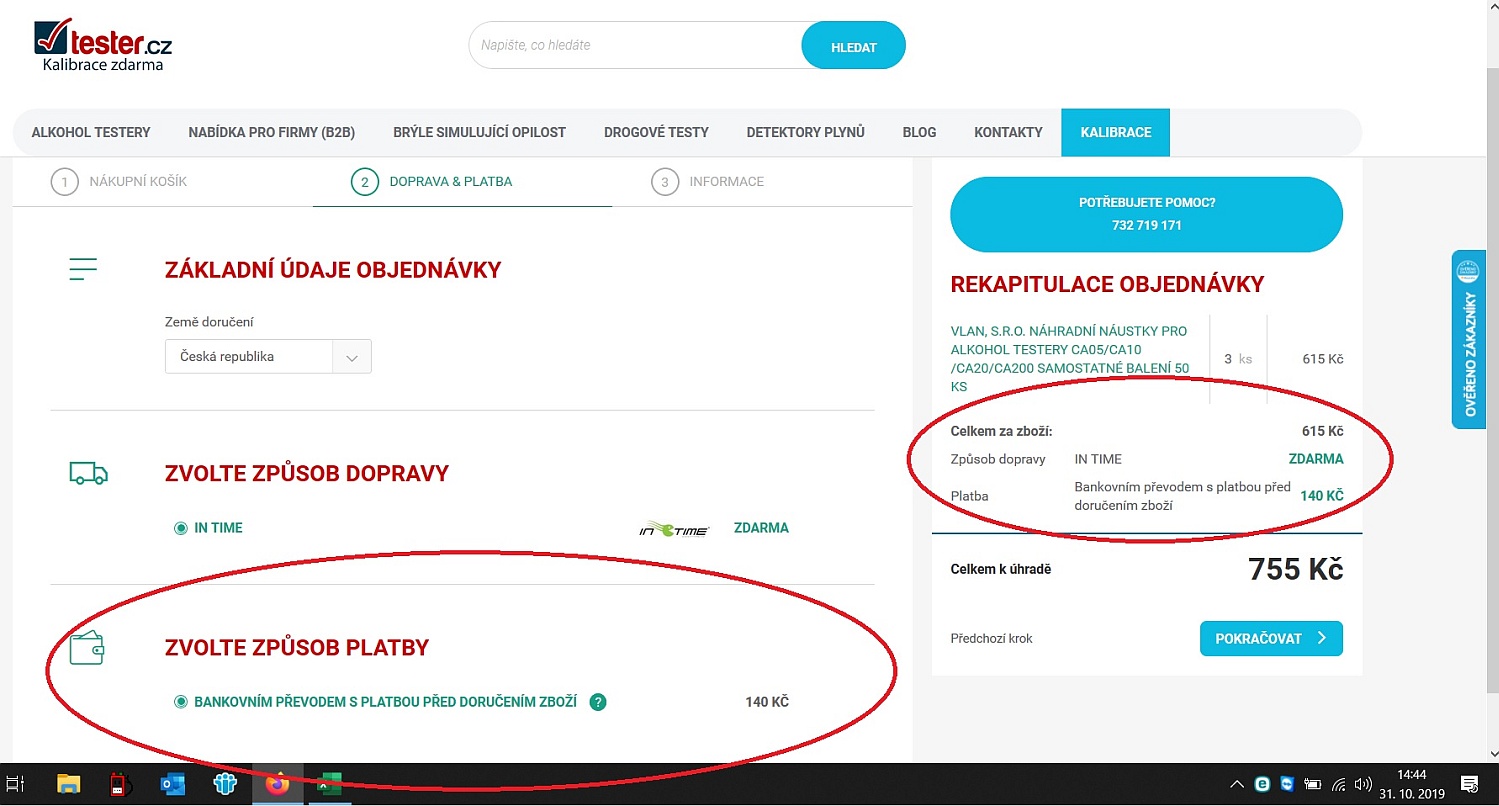
Task: Click the Task View taskbar icon
Action: tap(15, 784)
